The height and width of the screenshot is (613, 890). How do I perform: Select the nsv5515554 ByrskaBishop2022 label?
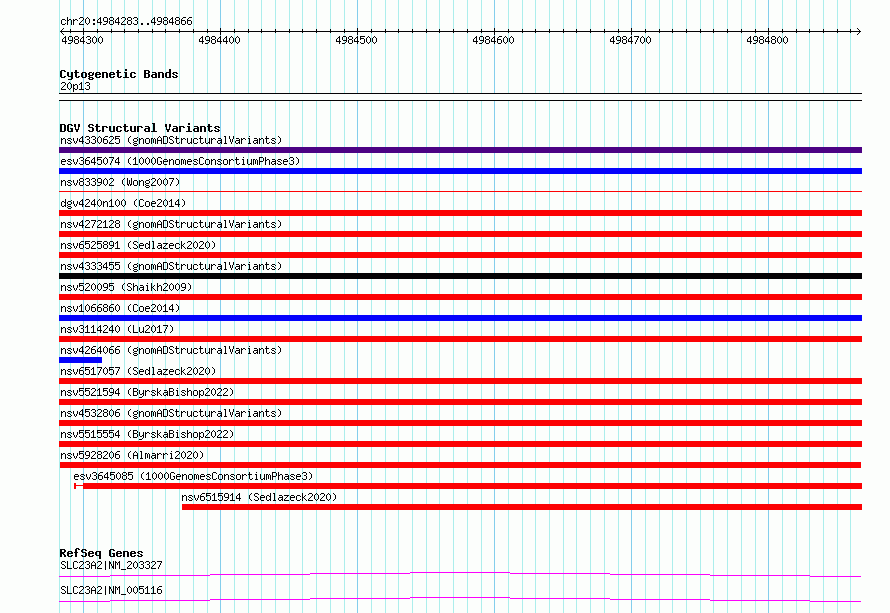[x=147, y=434]
